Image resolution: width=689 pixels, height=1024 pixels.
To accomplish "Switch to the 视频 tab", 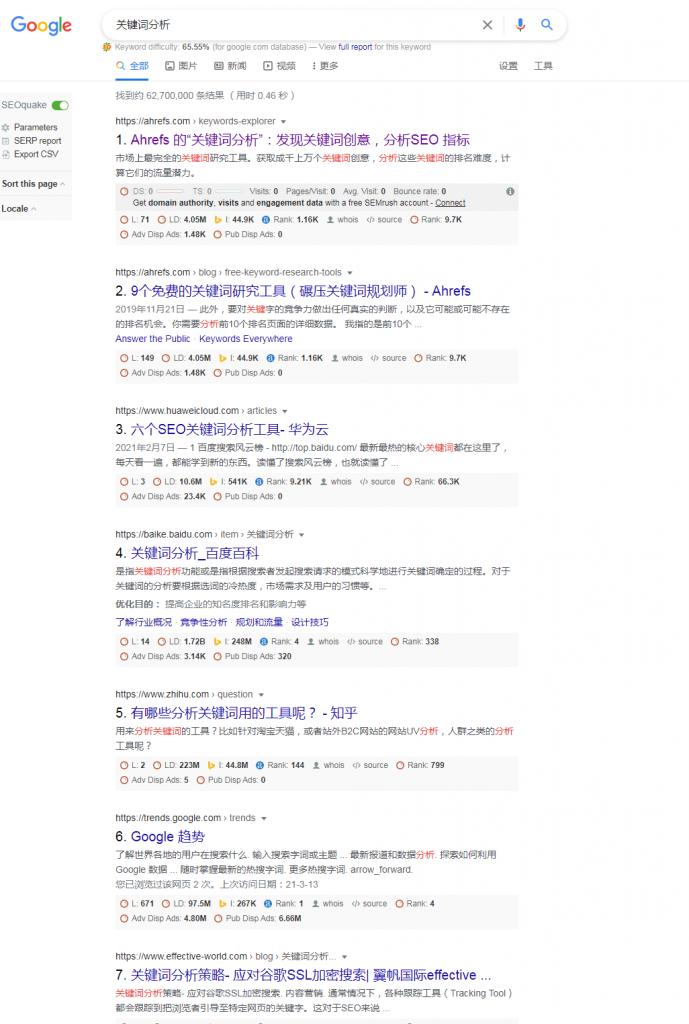I will click(280, 66).
